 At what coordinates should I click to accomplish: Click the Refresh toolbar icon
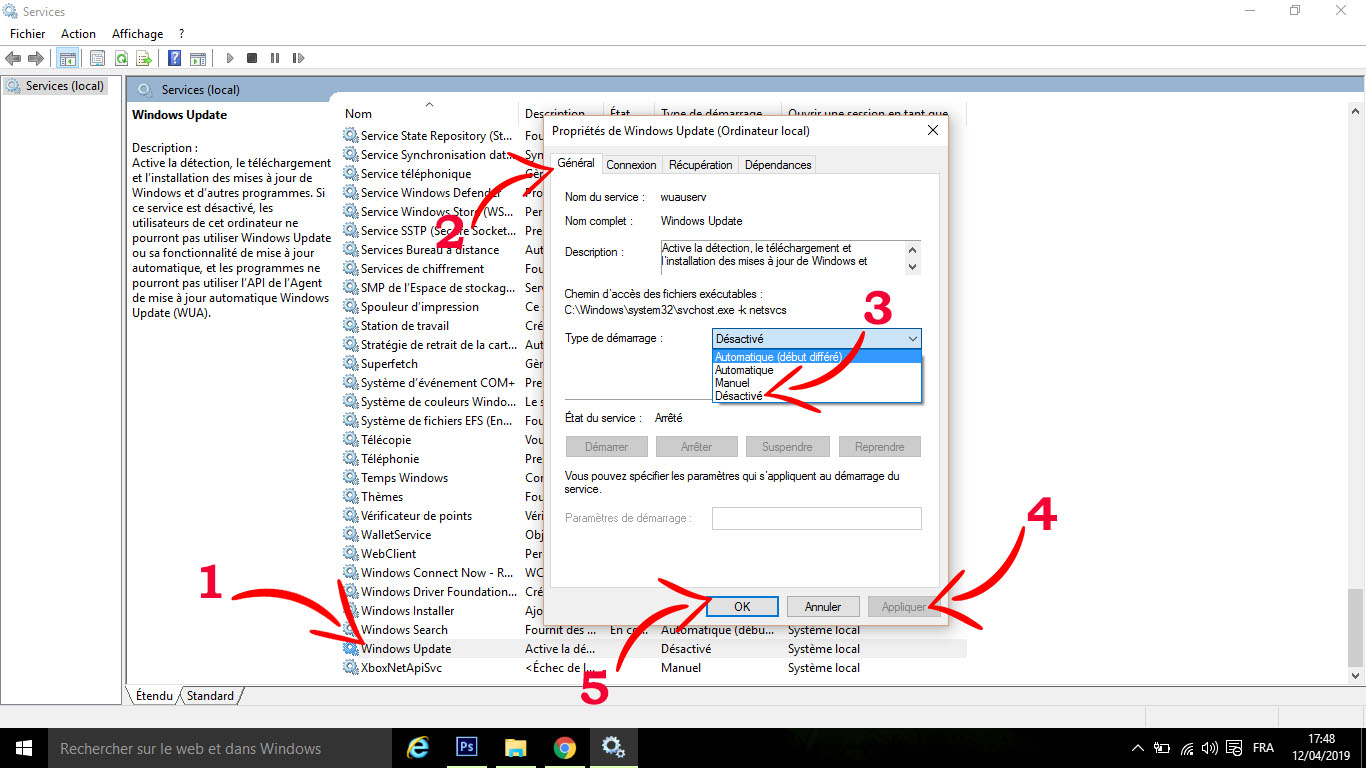coord(121,58)
